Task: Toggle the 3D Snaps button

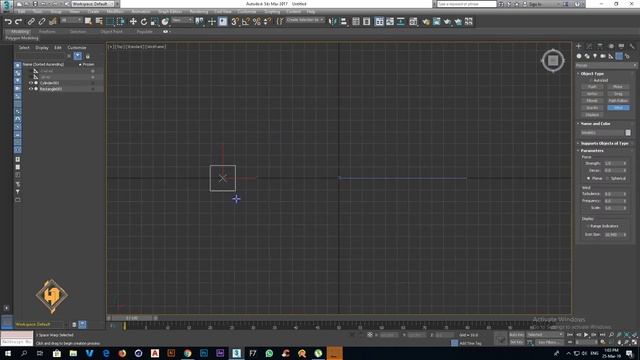Action: coord(235,22)
